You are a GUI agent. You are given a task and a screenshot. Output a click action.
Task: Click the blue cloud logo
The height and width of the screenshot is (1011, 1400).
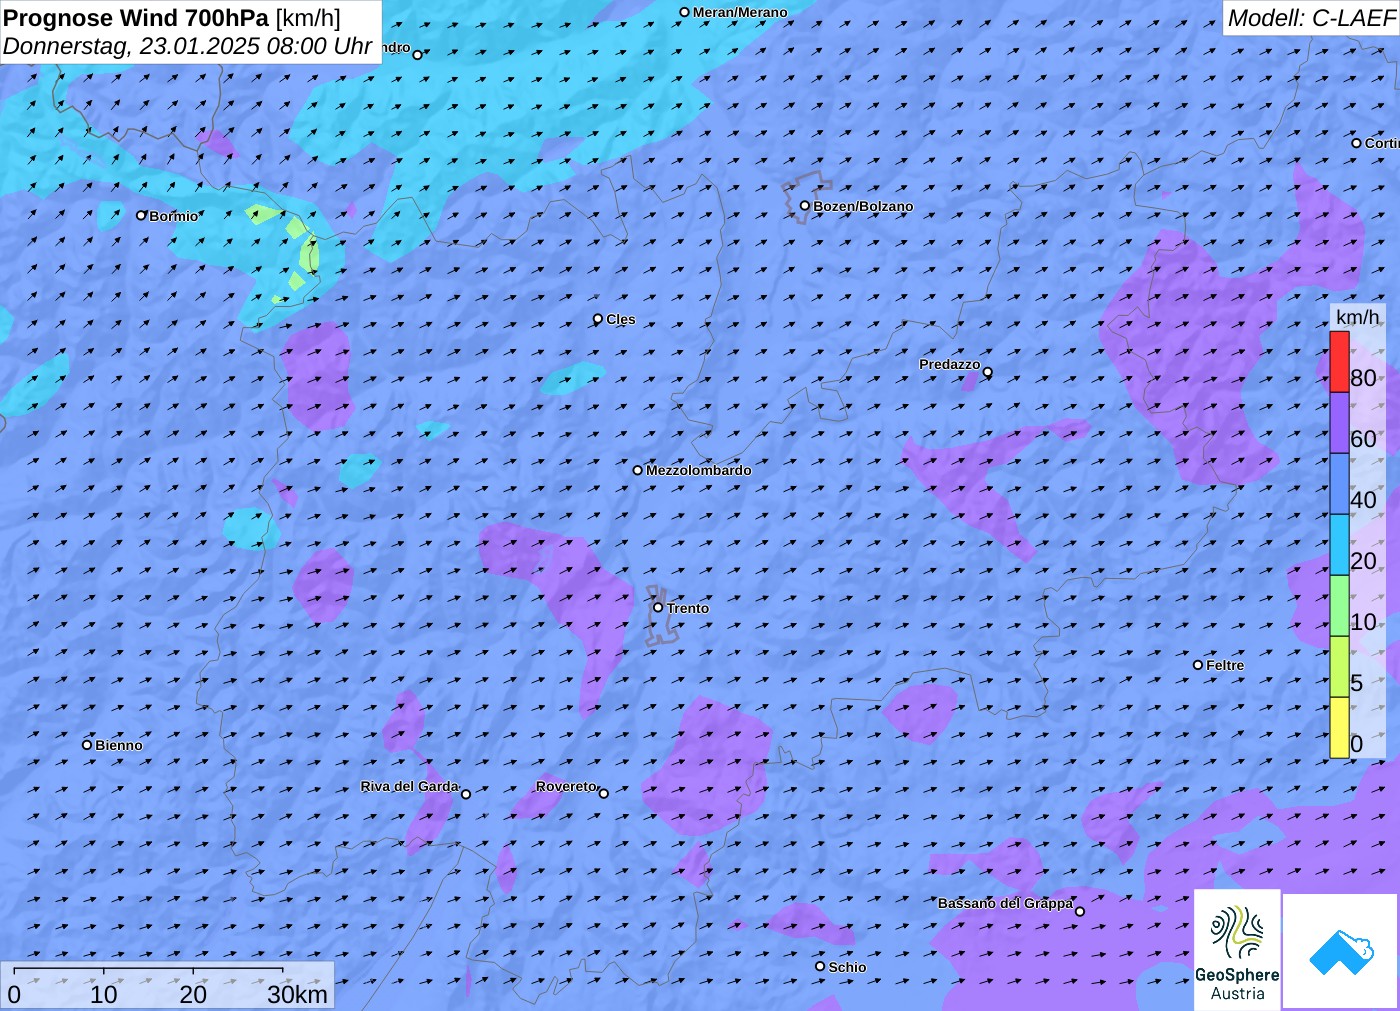pos(1341,951)
